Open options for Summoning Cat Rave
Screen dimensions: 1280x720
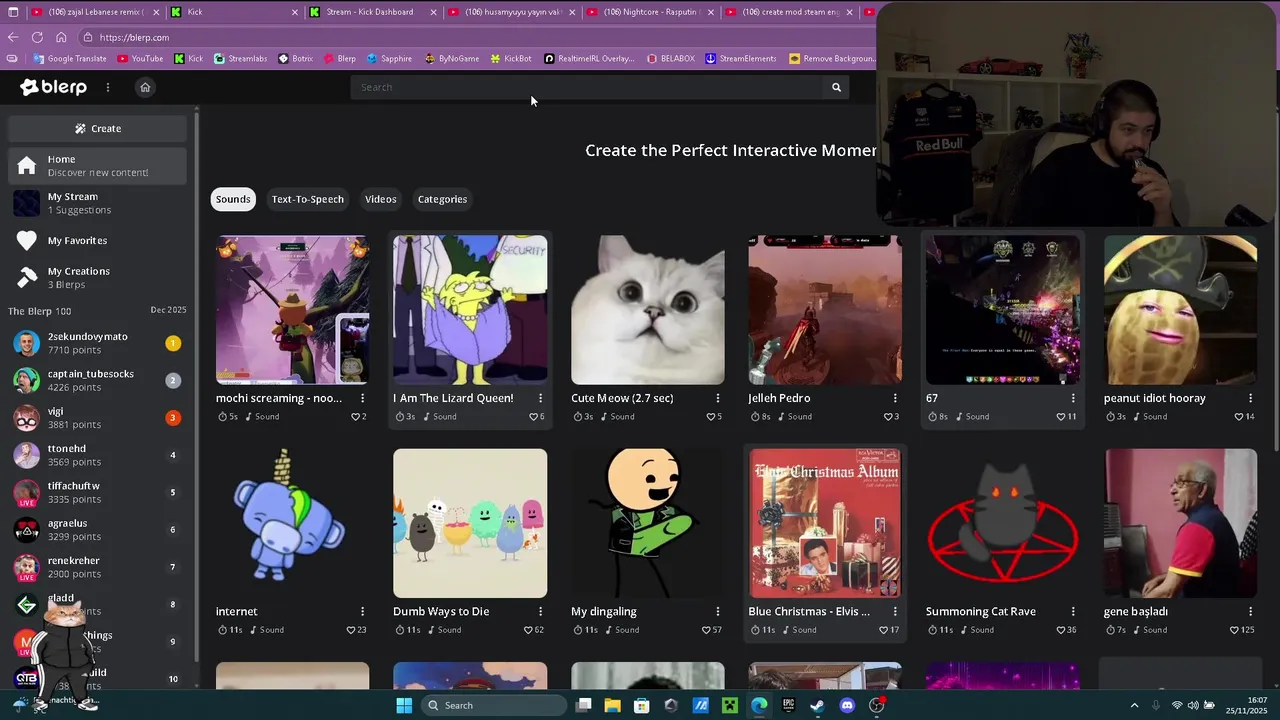click(1073, 611)
